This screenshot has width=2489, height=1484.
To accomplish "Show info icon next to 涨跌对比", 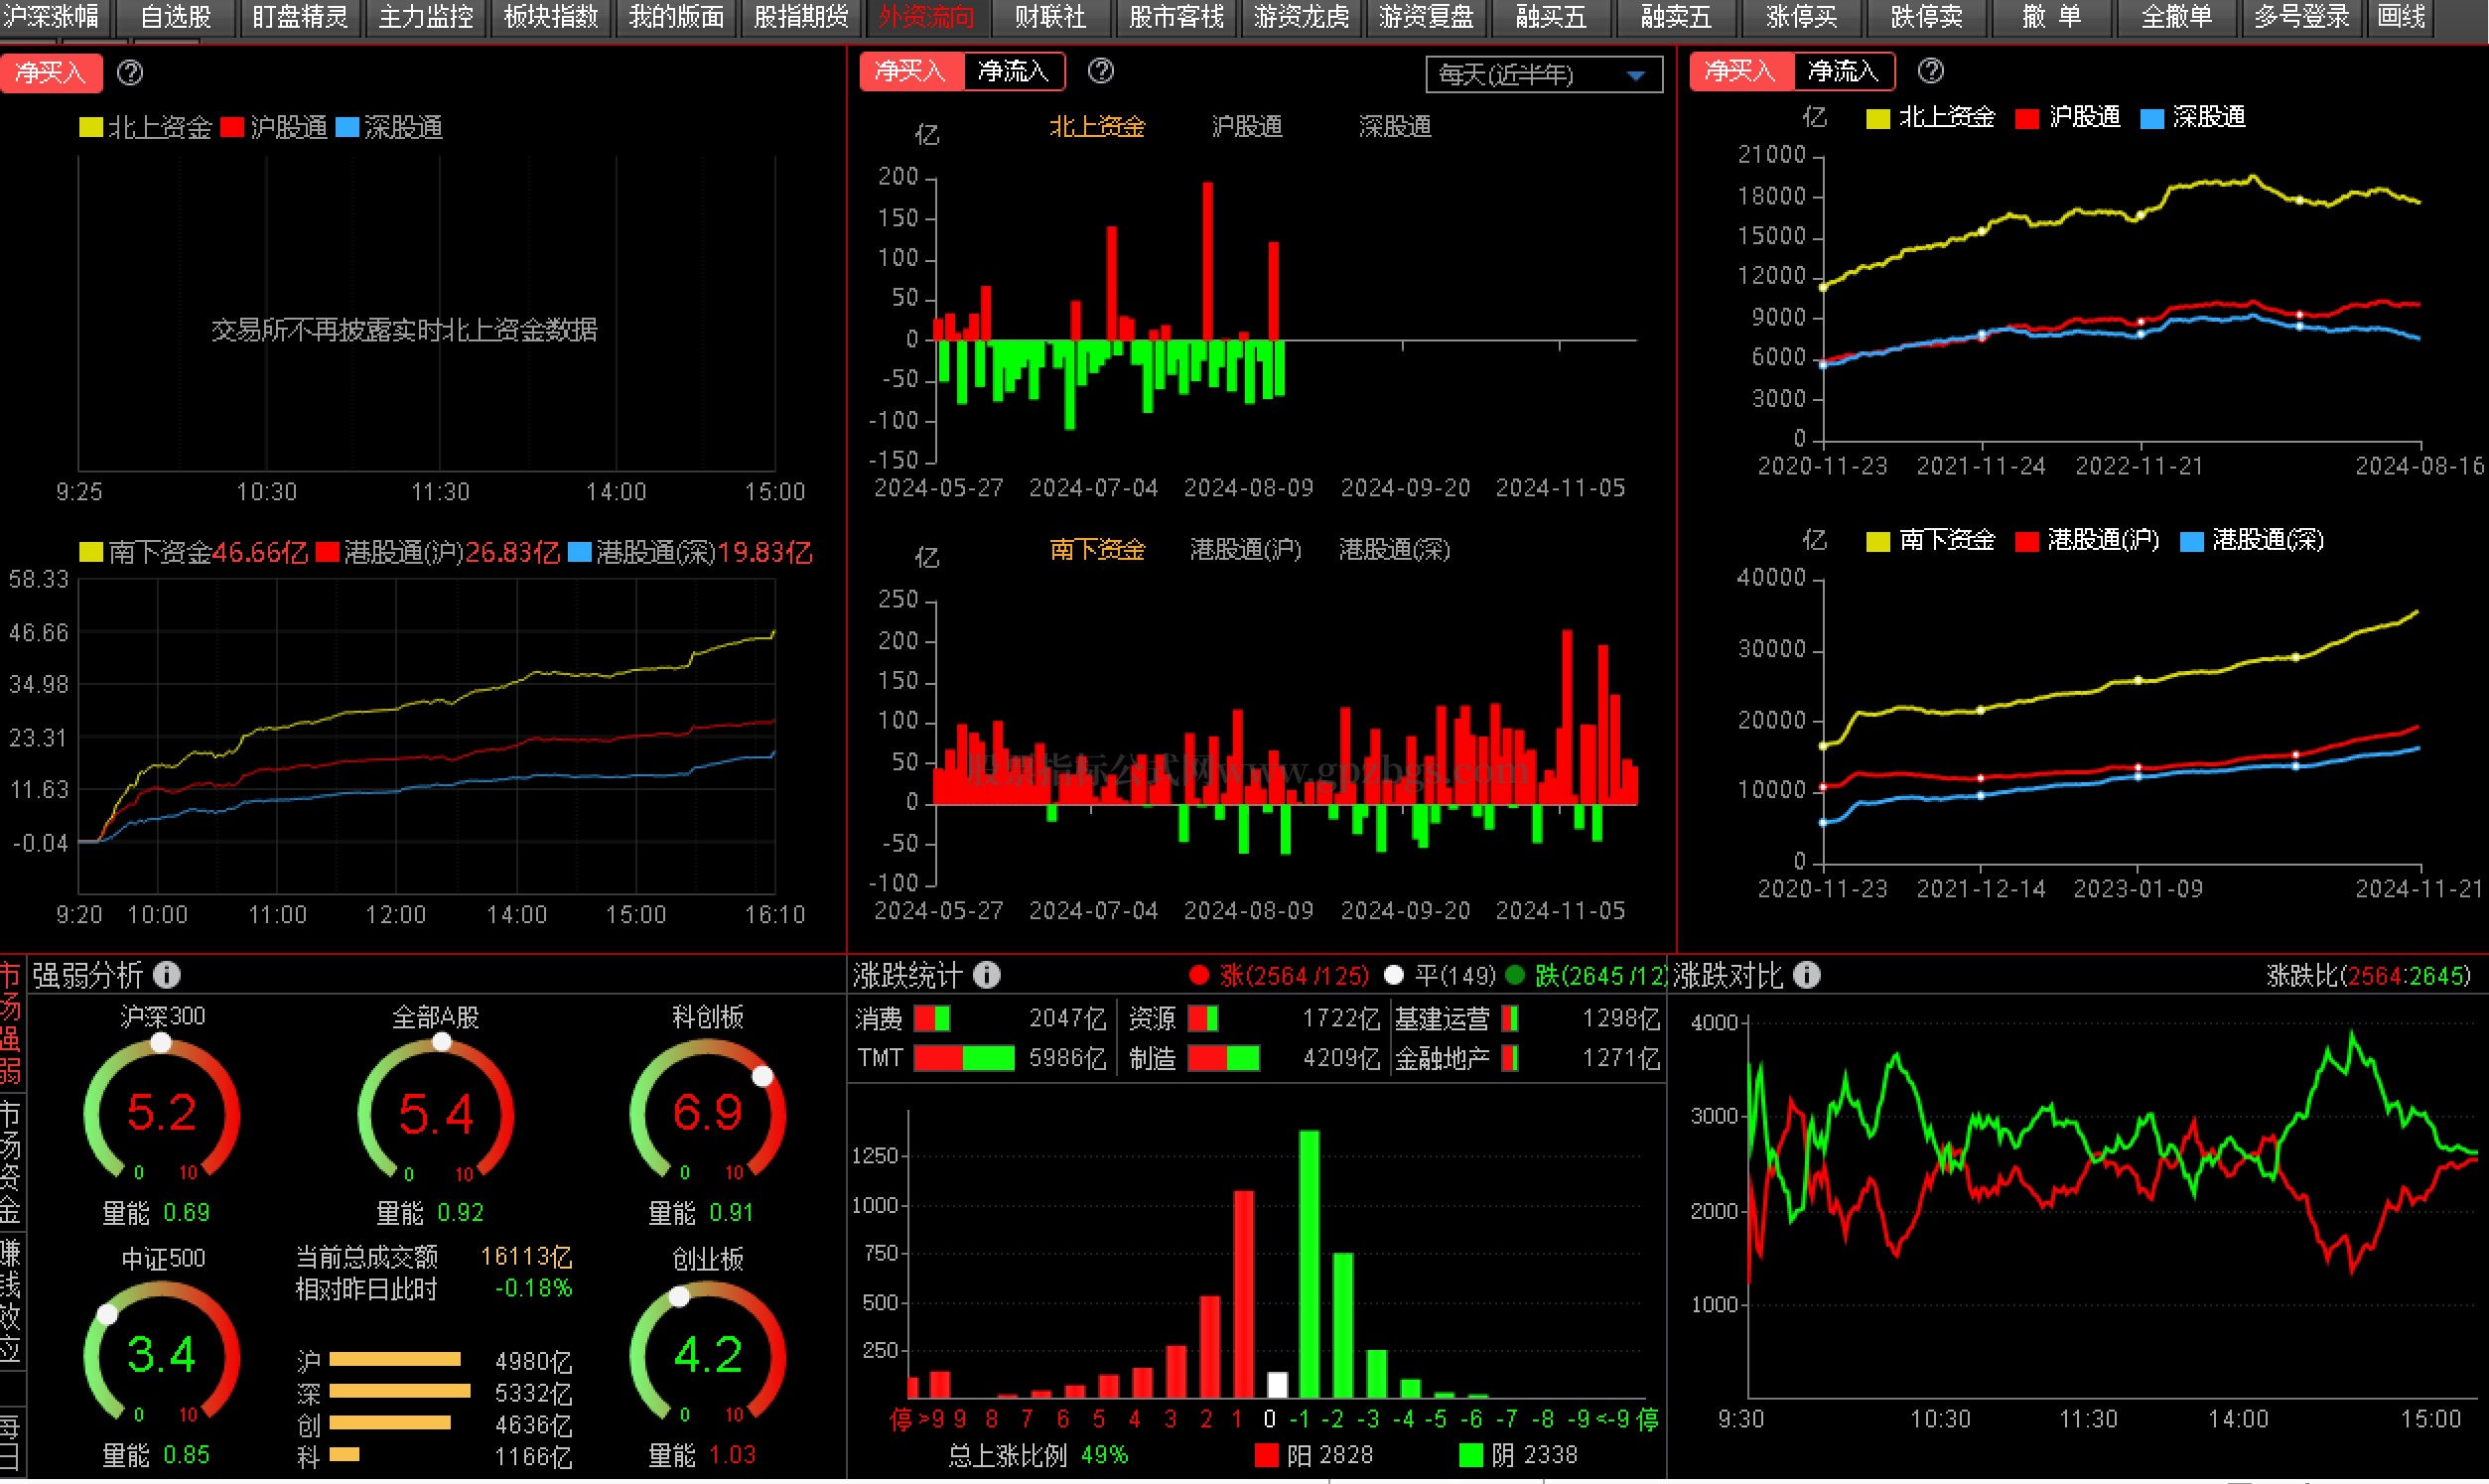I will tap(1807, 974).
